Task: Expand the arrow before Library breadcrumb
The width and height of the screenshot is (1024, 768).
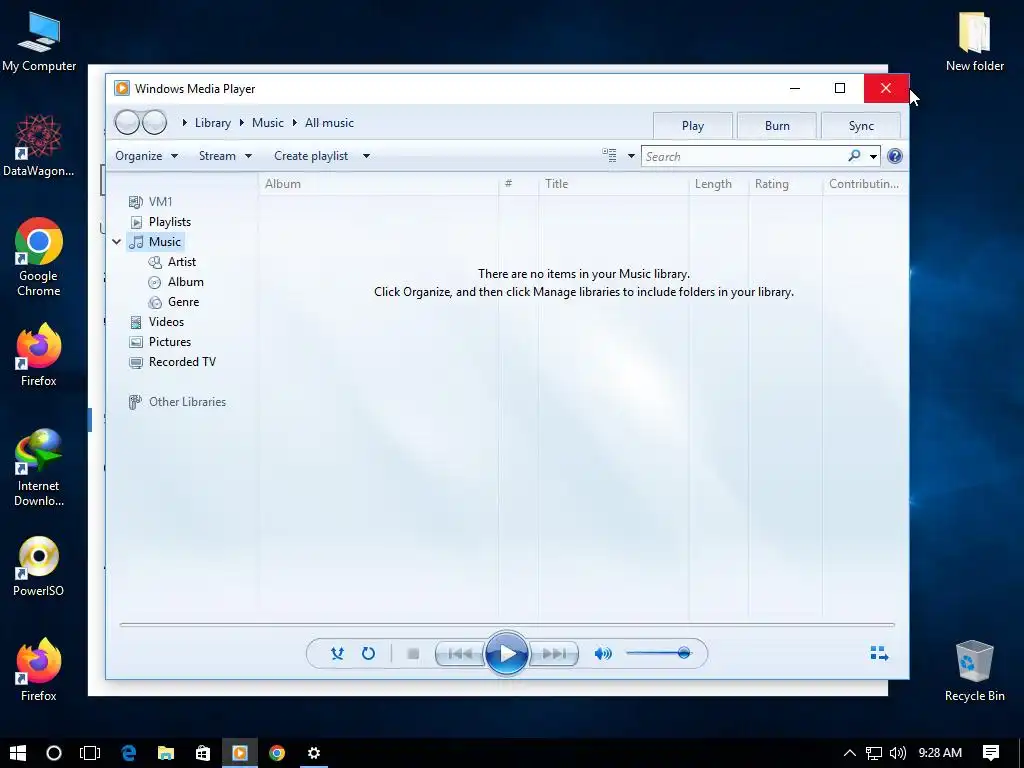Action: point(185,123)
